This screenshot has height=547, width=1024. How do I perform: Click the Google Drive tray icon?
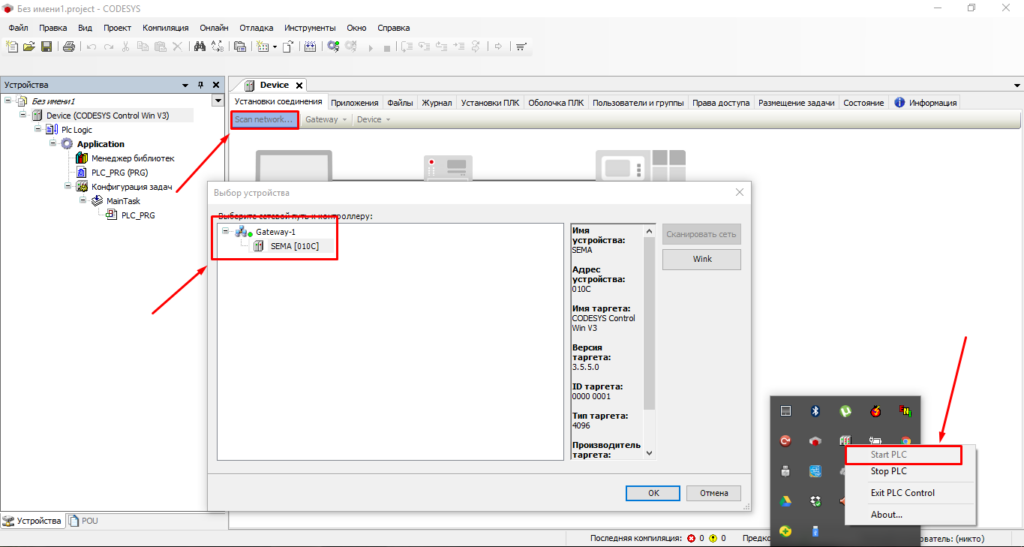(786, 501)
